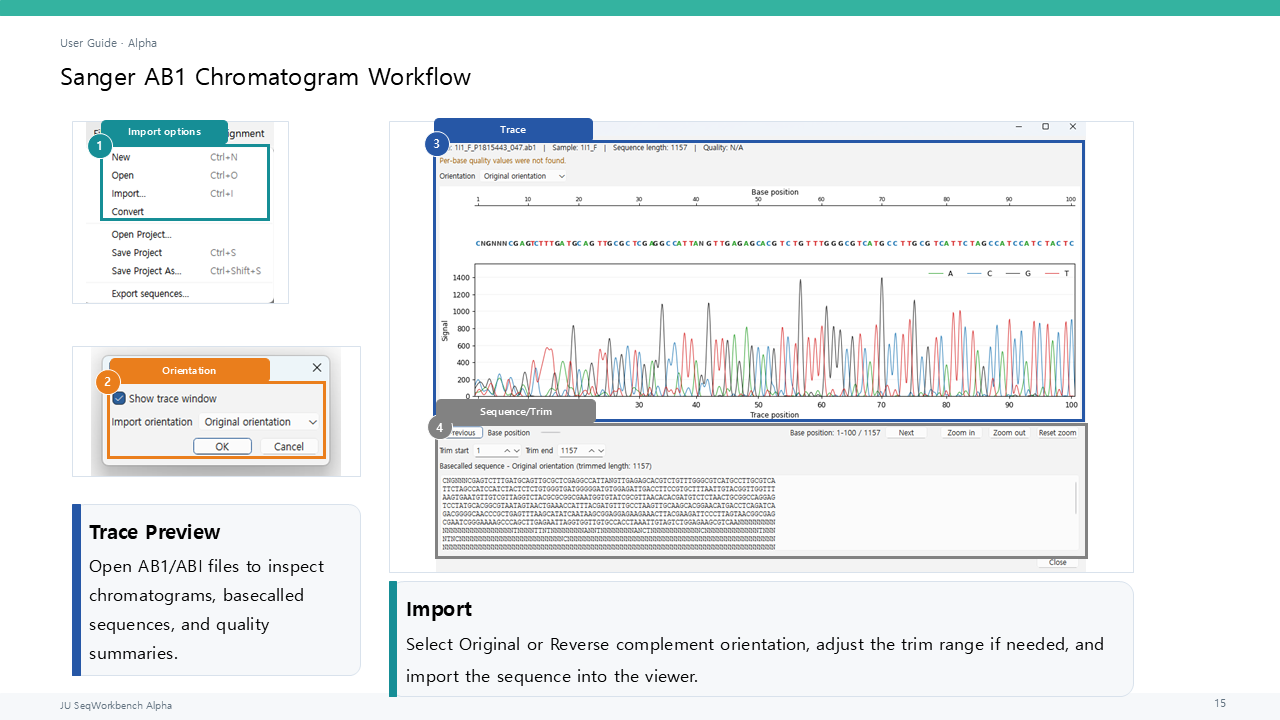Maximize the trace window
Screen dimensions: 1280x720
click(1046, 127)
